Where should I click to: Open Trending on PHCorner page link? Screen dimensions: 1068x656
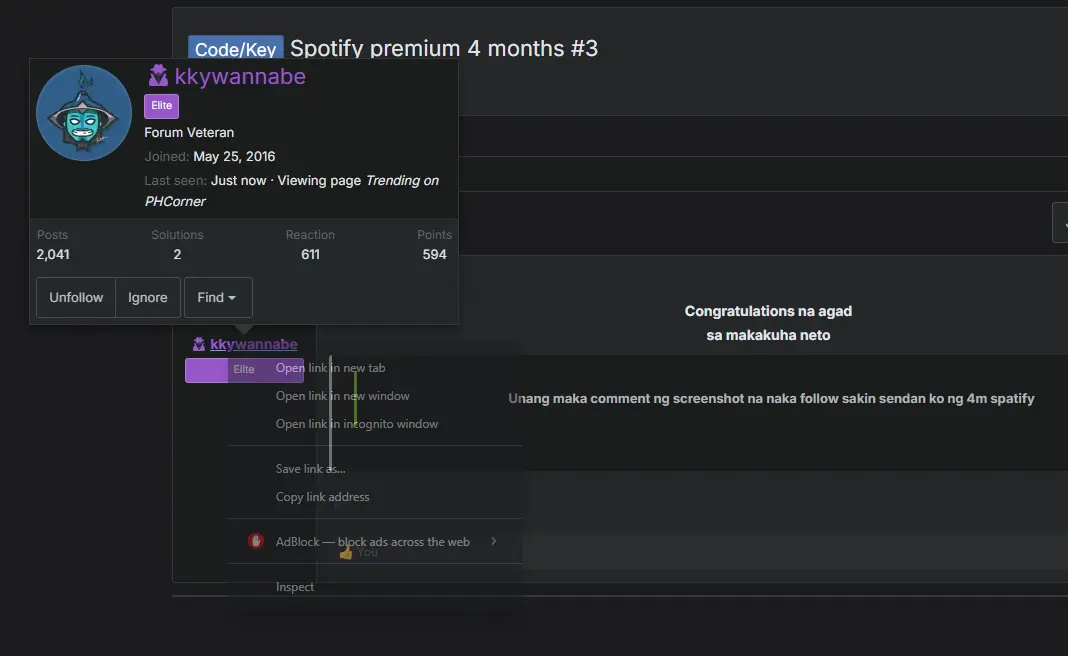292,191
